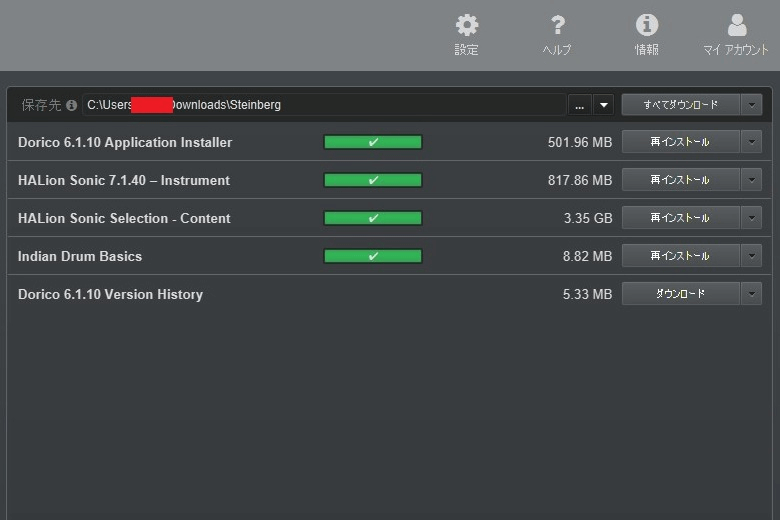Reinstall Dorico 6.1.10 Application Installer
780x520 pixels.
tap(680, 142)
